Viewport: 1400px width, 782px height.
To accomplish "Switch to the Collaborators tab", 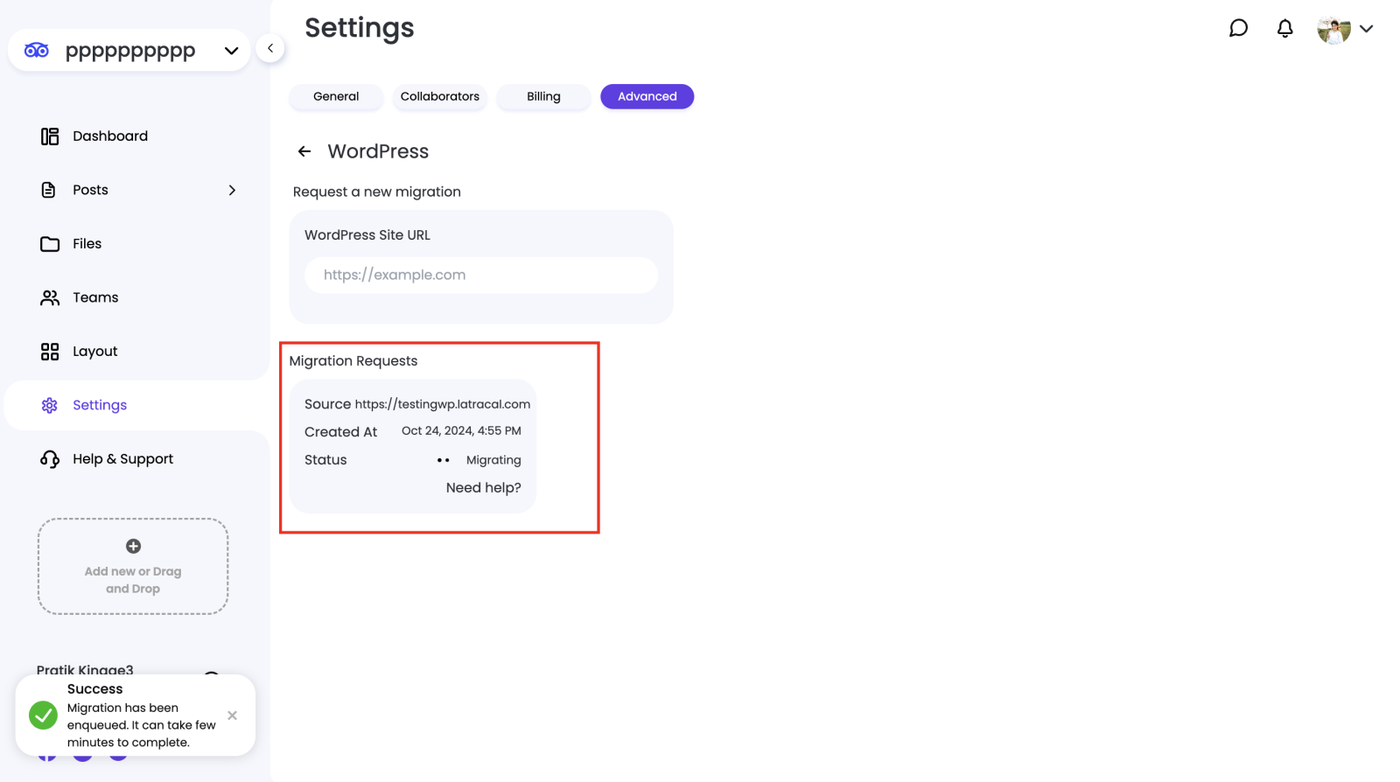I will pos(440,96).
